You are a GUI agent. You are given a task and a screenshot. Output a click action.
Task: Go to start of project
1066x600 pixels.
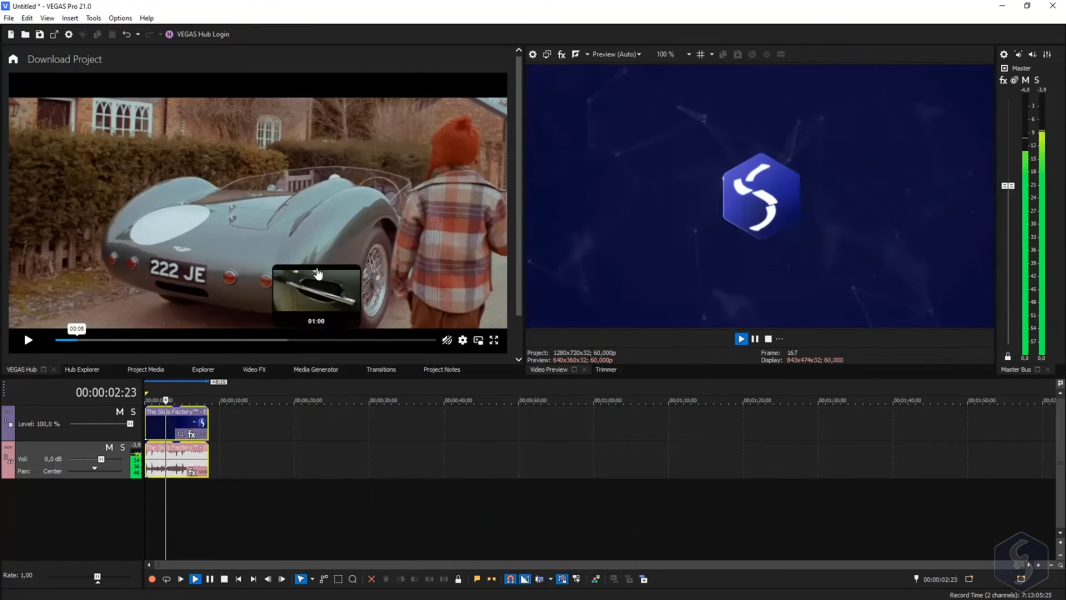click(x=239, y=580)
